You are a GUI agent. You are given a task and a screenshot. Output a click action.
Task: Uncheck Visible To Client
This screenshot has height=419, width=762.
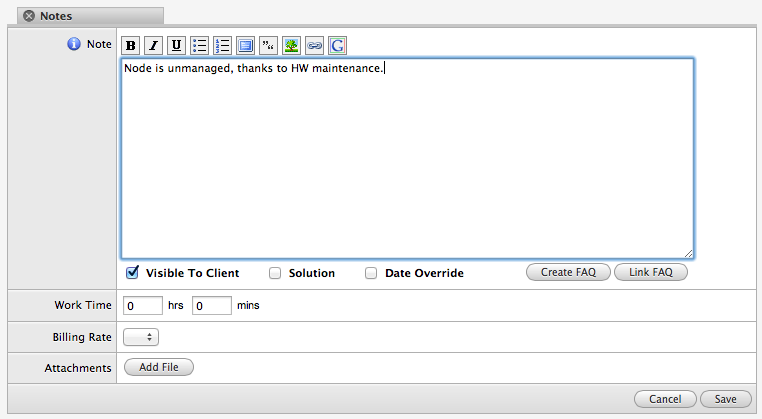click(132, 273)
